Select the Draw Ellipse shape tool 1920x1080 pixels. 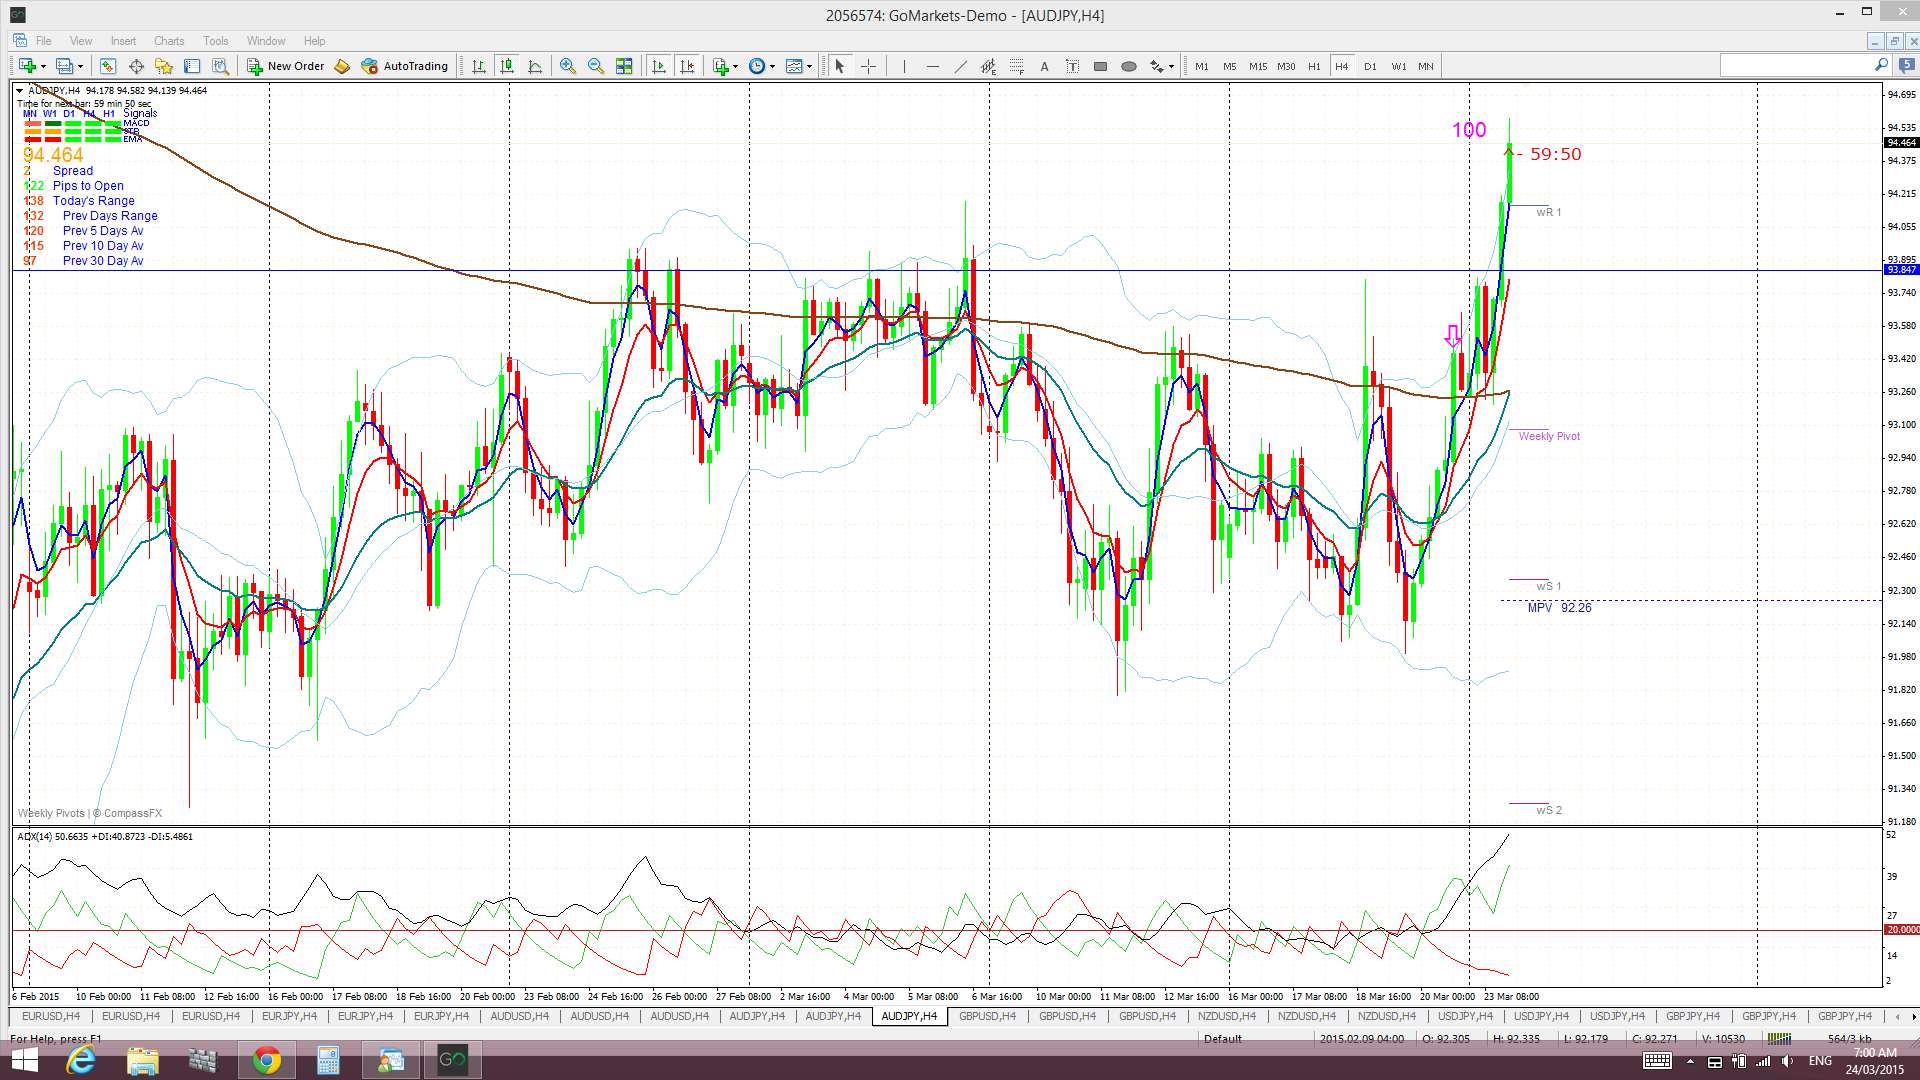[1128, 66]
